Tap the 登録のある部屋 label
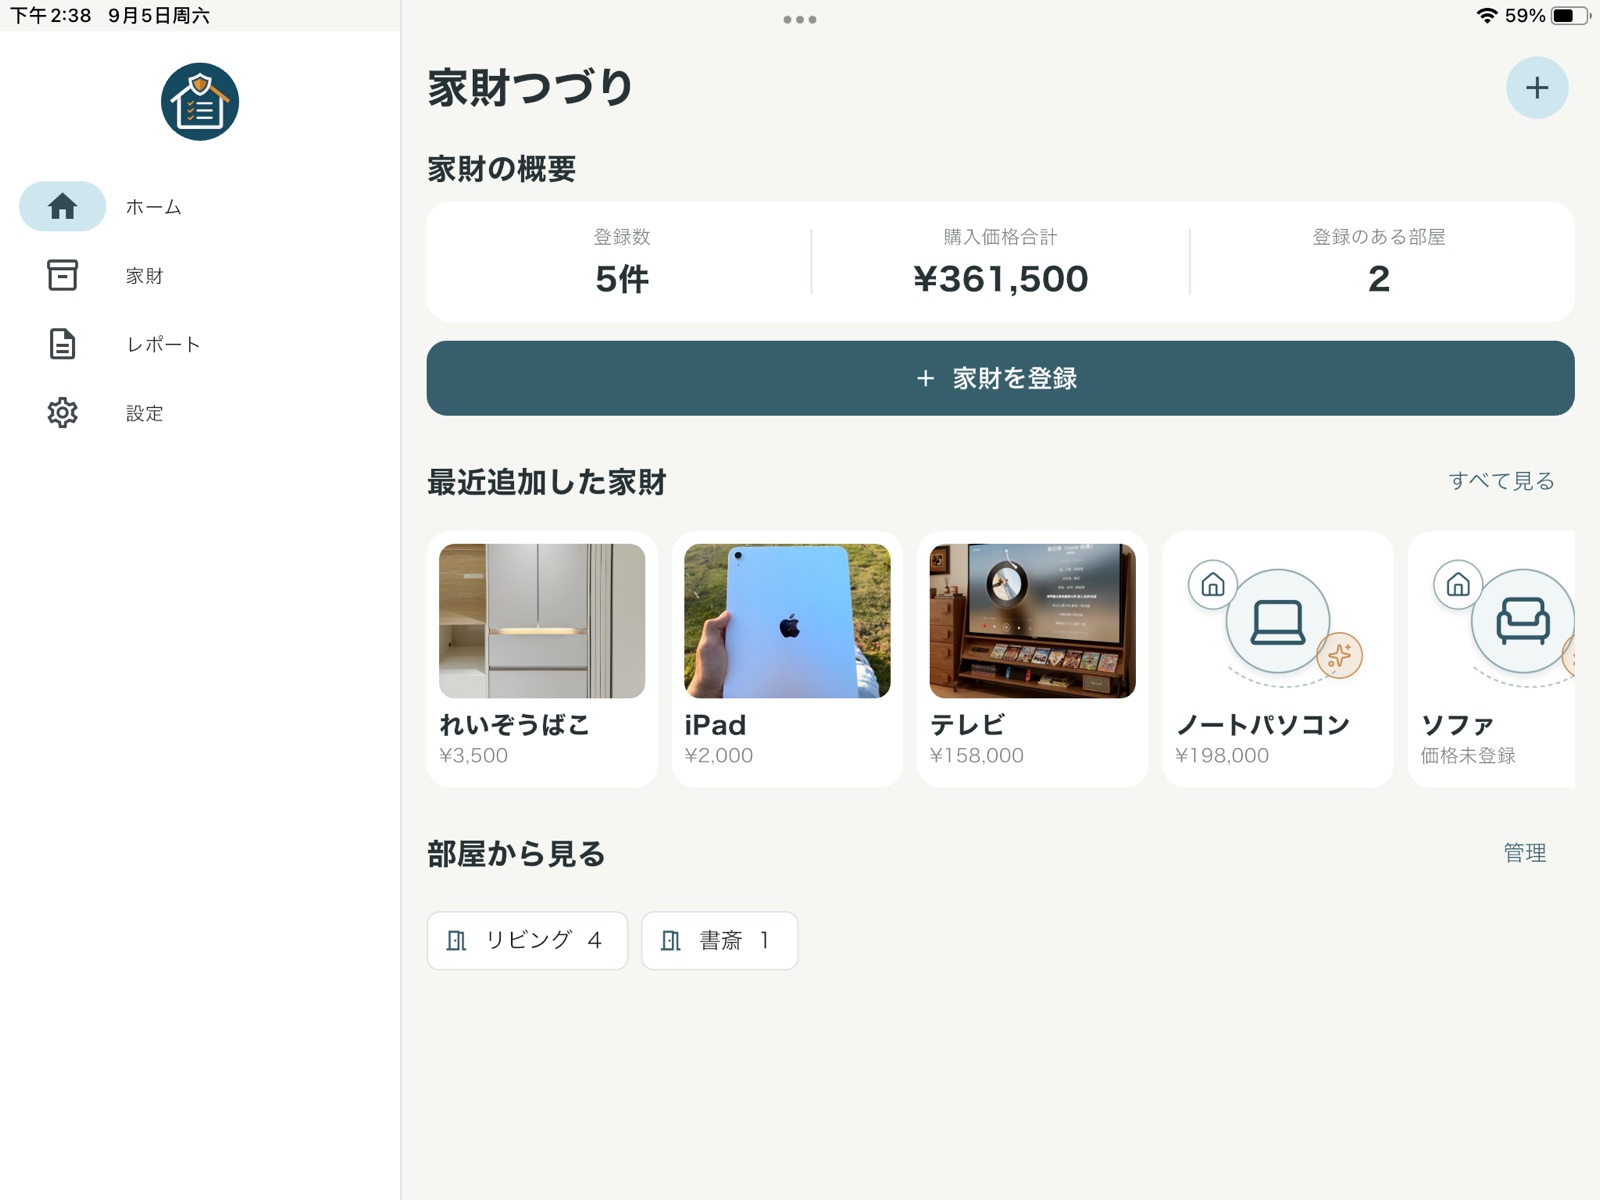This screenshot has width=1600, height=1200. (x=1379, y=237)
